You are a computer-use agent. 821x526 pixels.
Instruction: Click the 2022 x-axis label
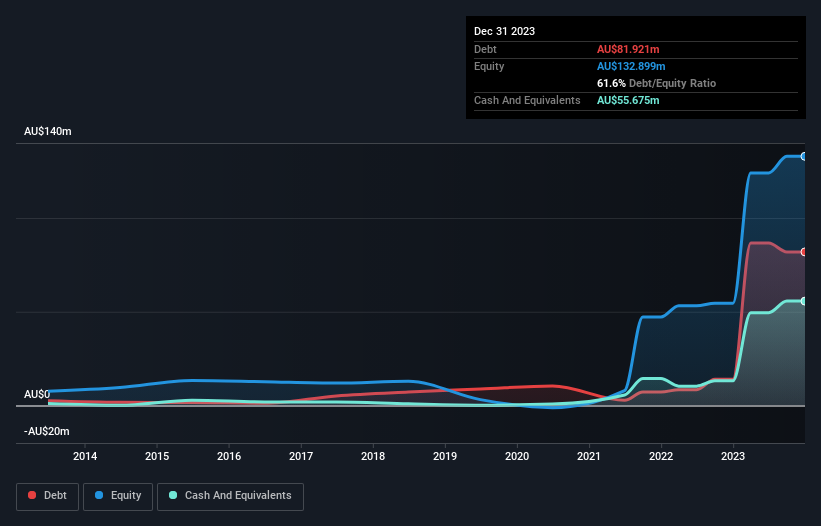[x=661, y=456]
